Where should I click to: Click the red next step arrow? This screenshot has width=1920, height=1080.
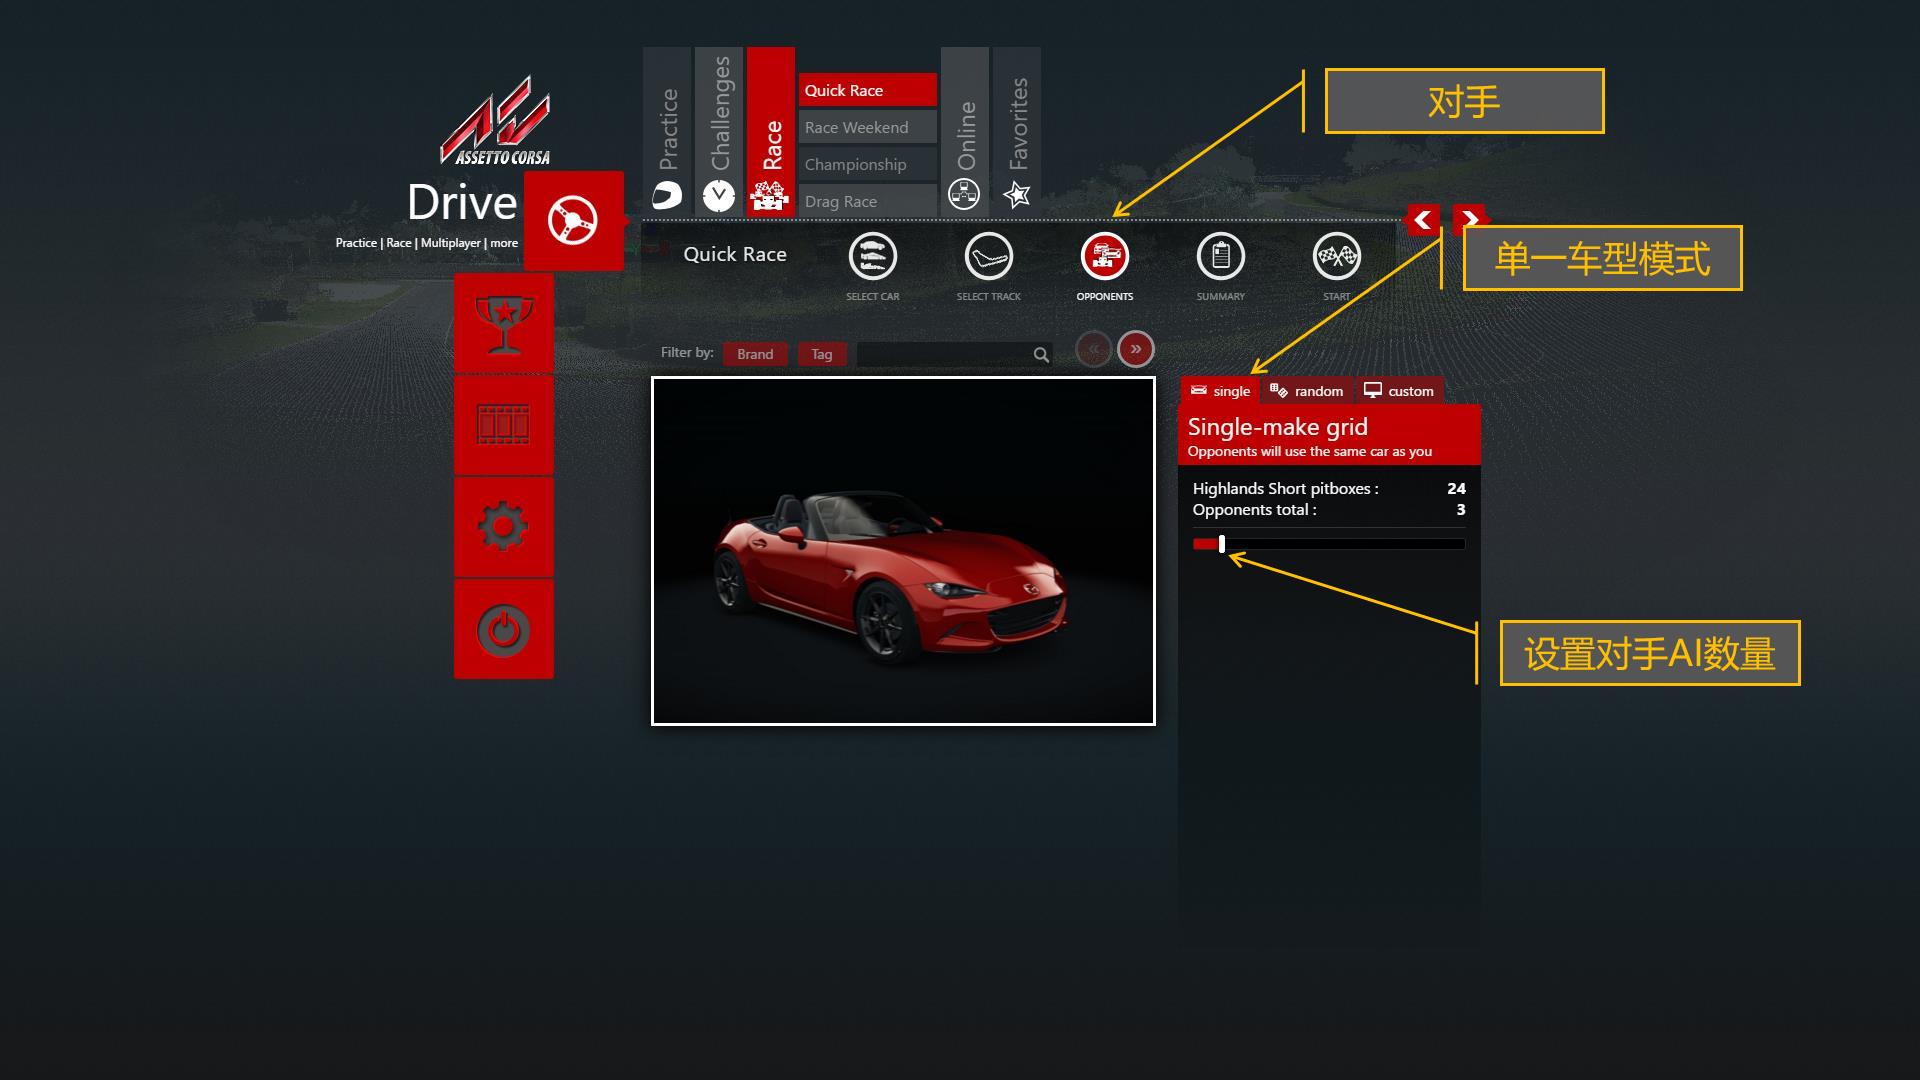pyautogui.click(x=1469, y=219)
